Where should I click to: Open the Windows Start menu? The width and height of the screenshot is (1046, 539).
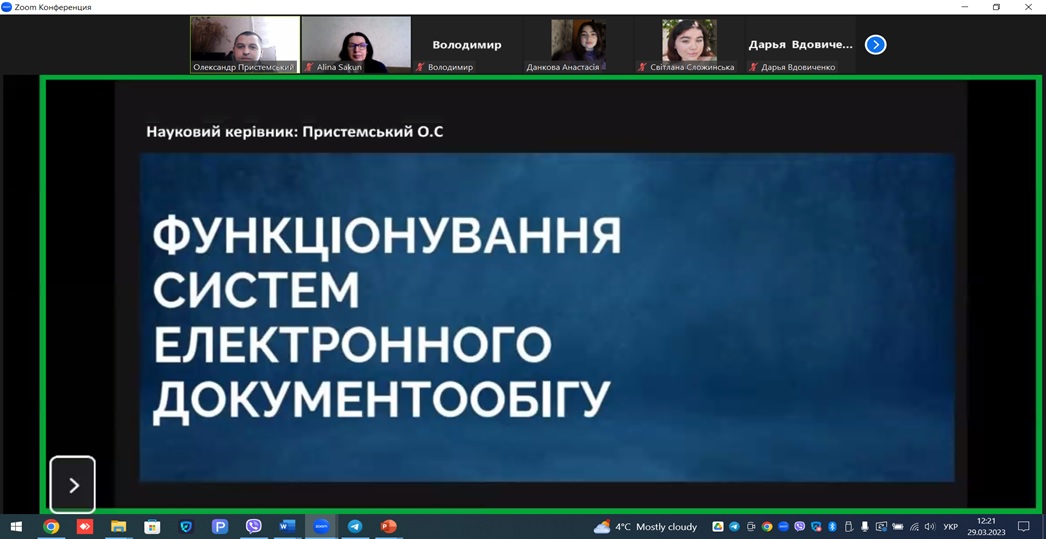pos(16,526)
